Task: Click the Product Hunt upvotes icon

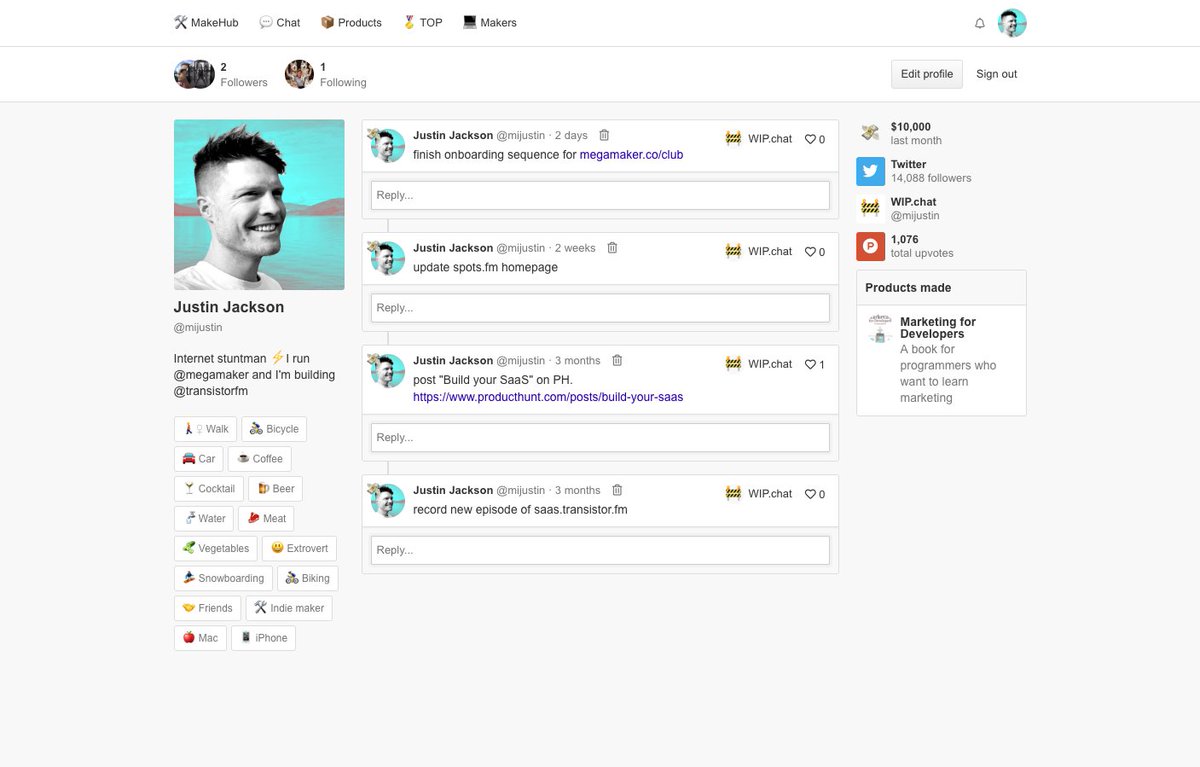Action: 870,246
